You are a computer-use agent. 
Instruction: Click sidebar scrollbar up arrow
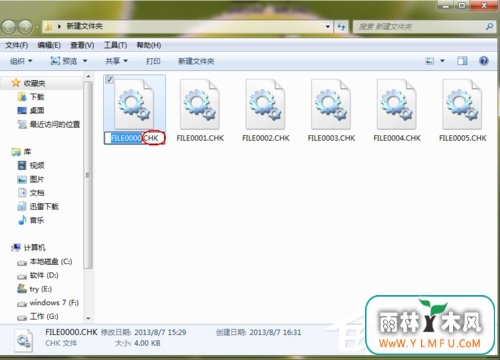pos(88,77)
